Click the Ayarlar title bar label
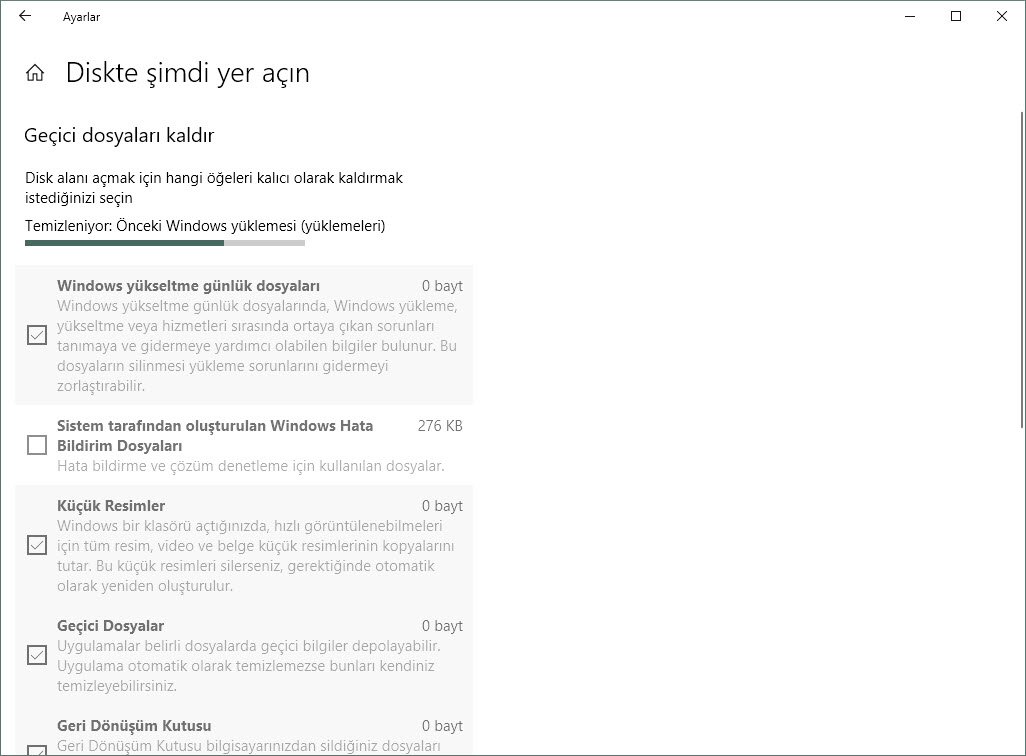This screenshot has width=1026, height=756. pyautogui.click(x=82, y=16)
